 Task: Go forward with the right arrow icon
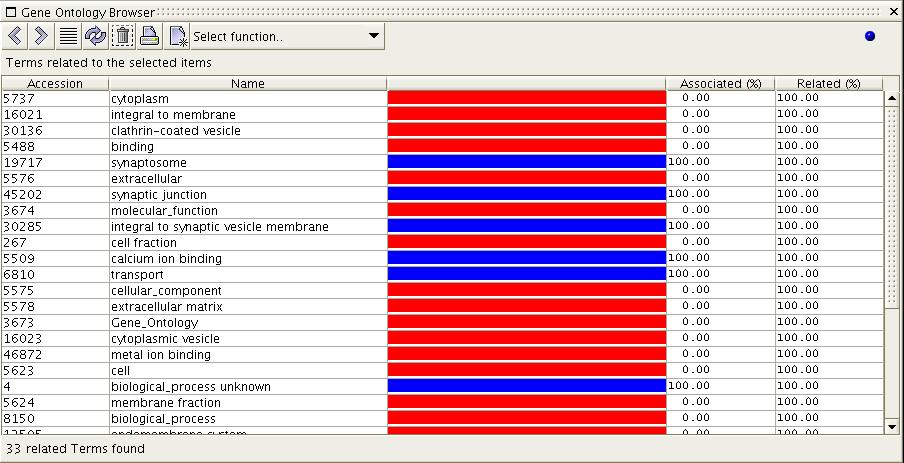42,36
